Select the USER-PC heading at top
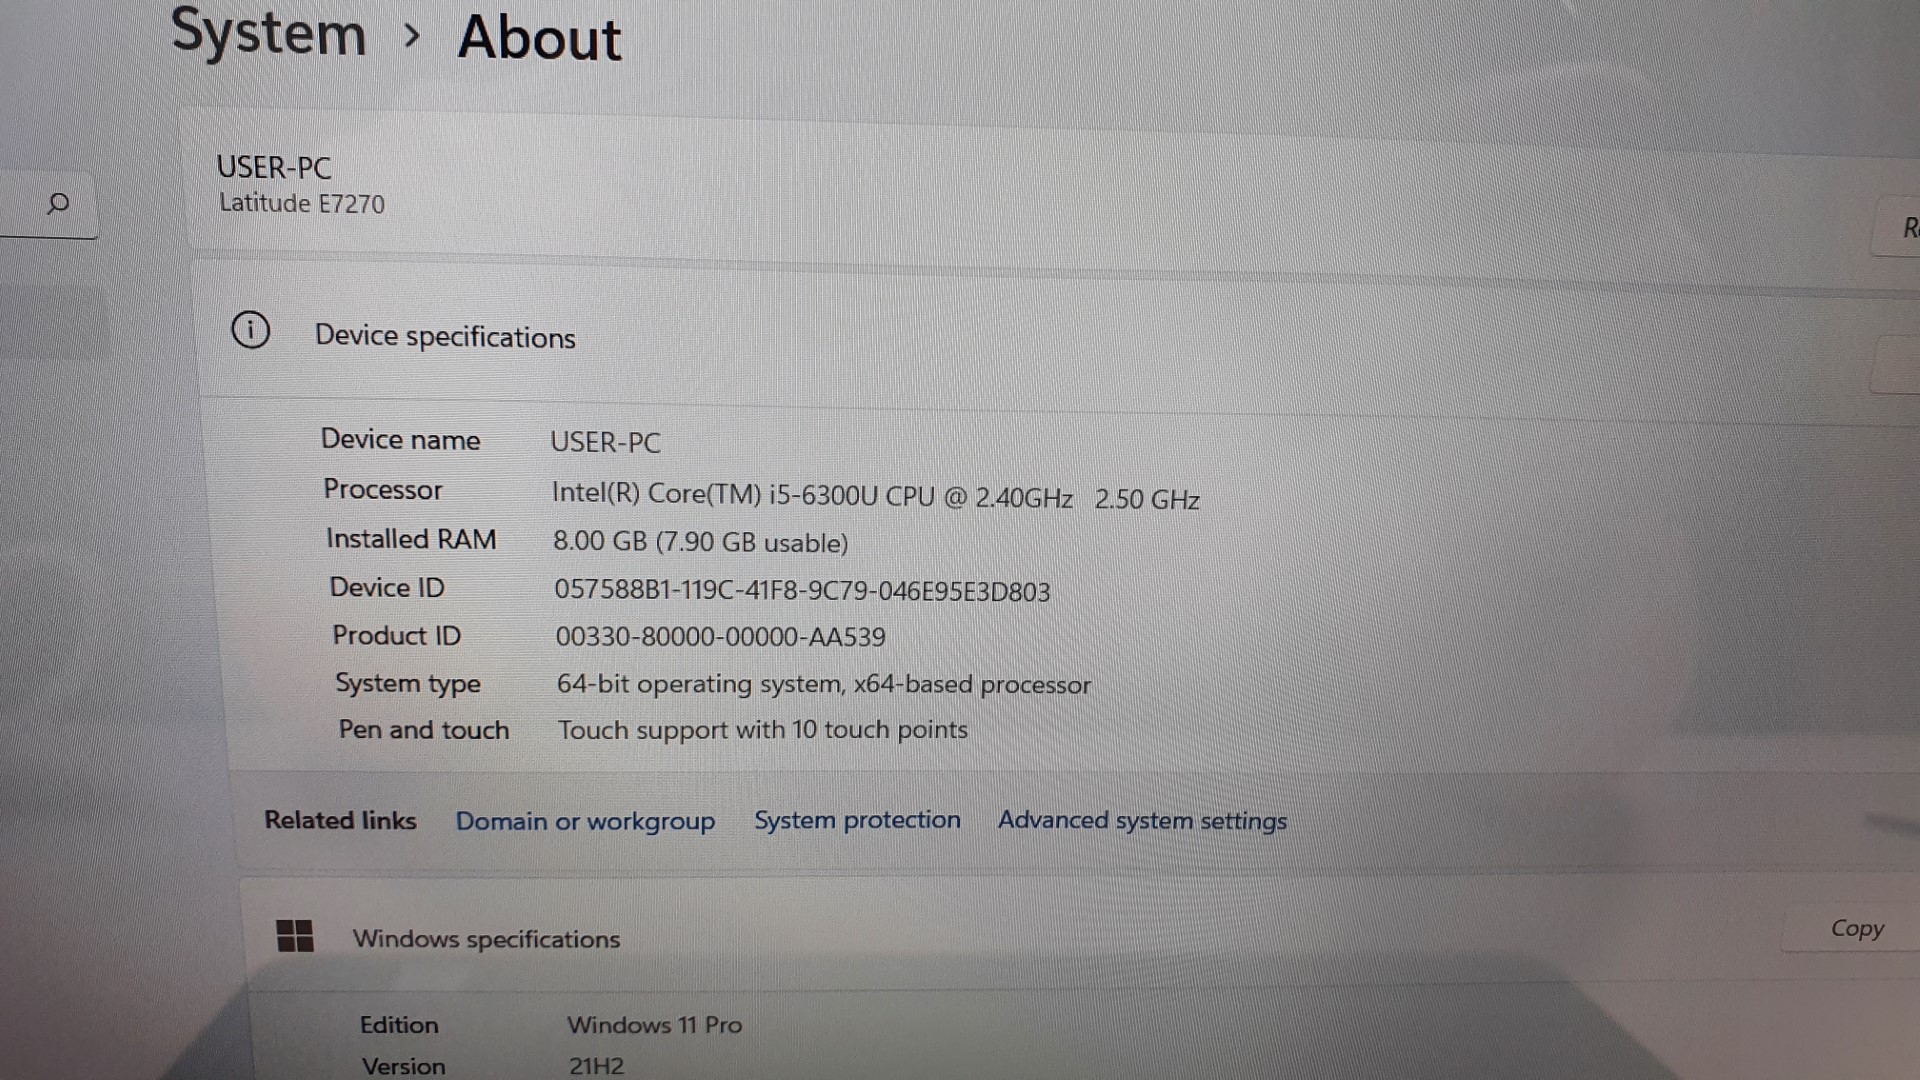This screenshot has height=1080, width=1920. [274, 167]
